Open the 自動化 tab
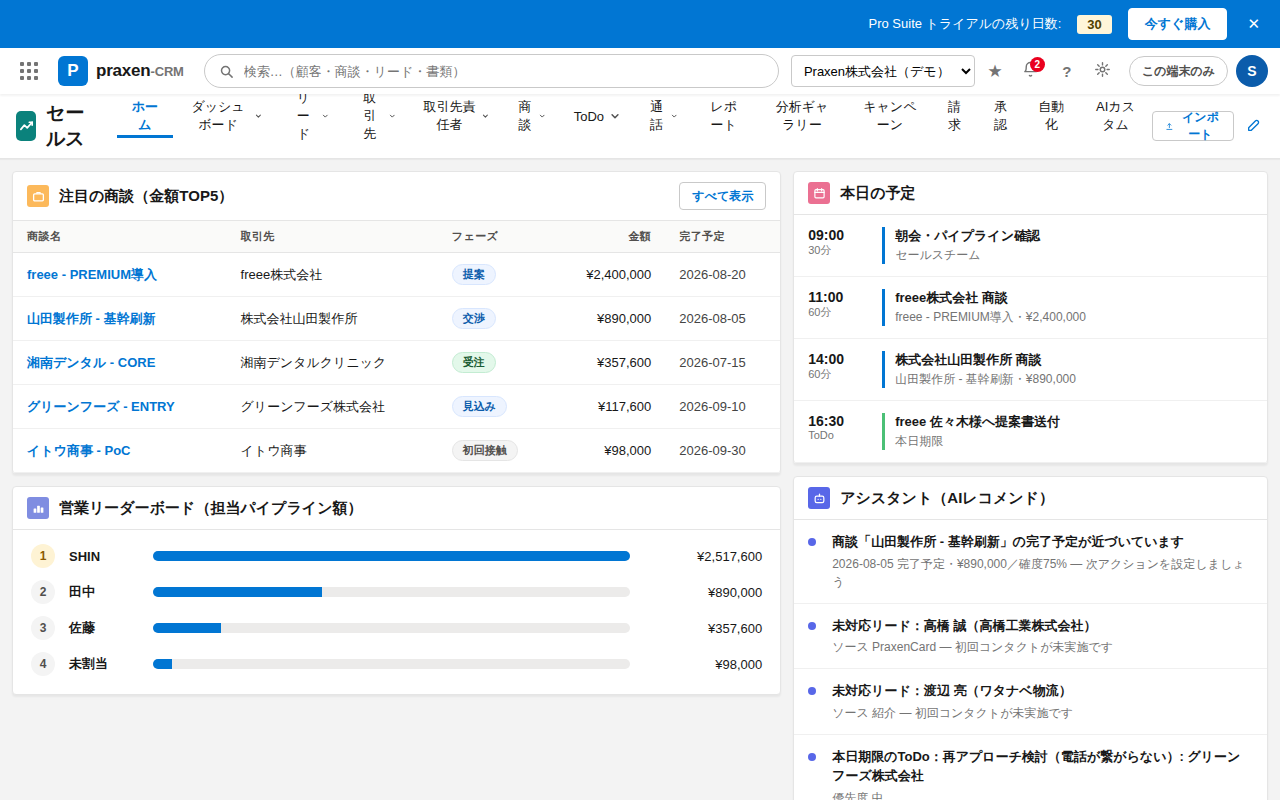This screenshot has width=1280, height=800. pos(1051,116)
